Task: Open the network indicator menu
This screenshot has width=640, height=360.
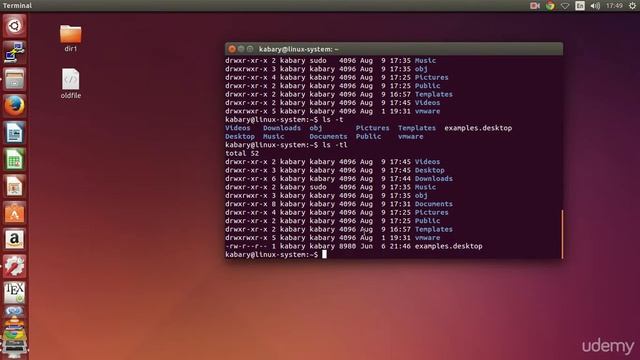Action: (x=565, y=6)
